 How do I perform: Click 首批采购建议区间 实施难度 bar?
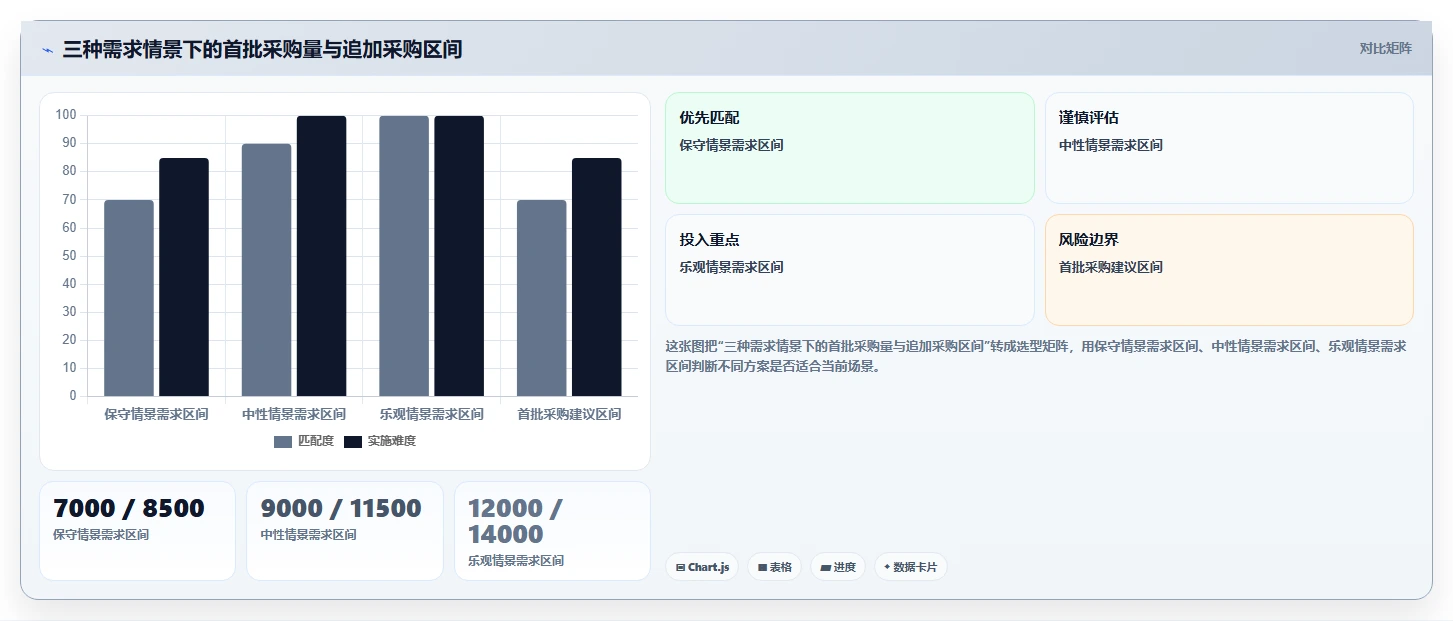[x=597, y=277]
